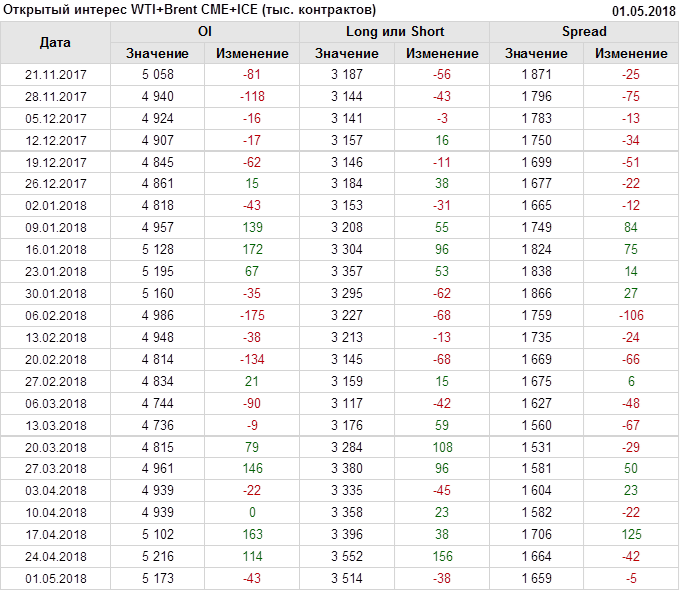Viewport: 680px width, 591px height.
Task: Click Spread change 125 for 17.04.2018
Action: [630, 537]
